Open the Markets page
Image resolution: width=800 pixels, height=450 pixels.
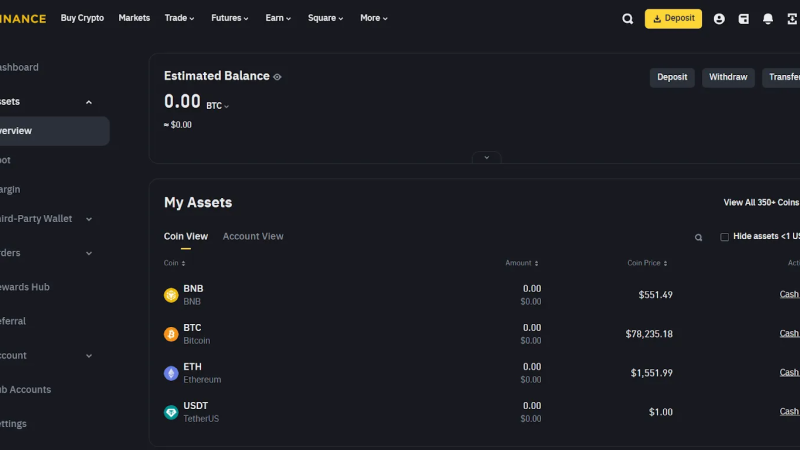[134, 18]
